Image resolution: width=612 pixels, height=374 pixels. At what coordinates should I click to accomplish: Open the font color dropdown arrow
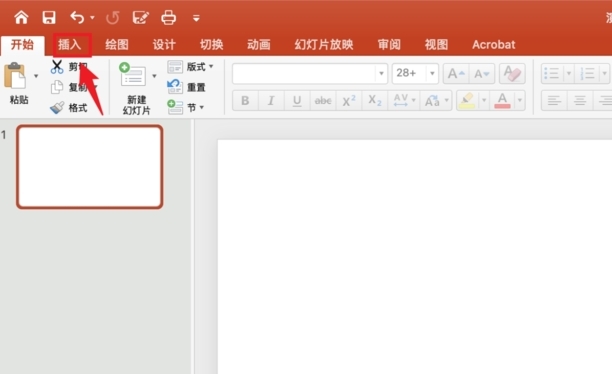pyautogui.click(x=520, y=101)
